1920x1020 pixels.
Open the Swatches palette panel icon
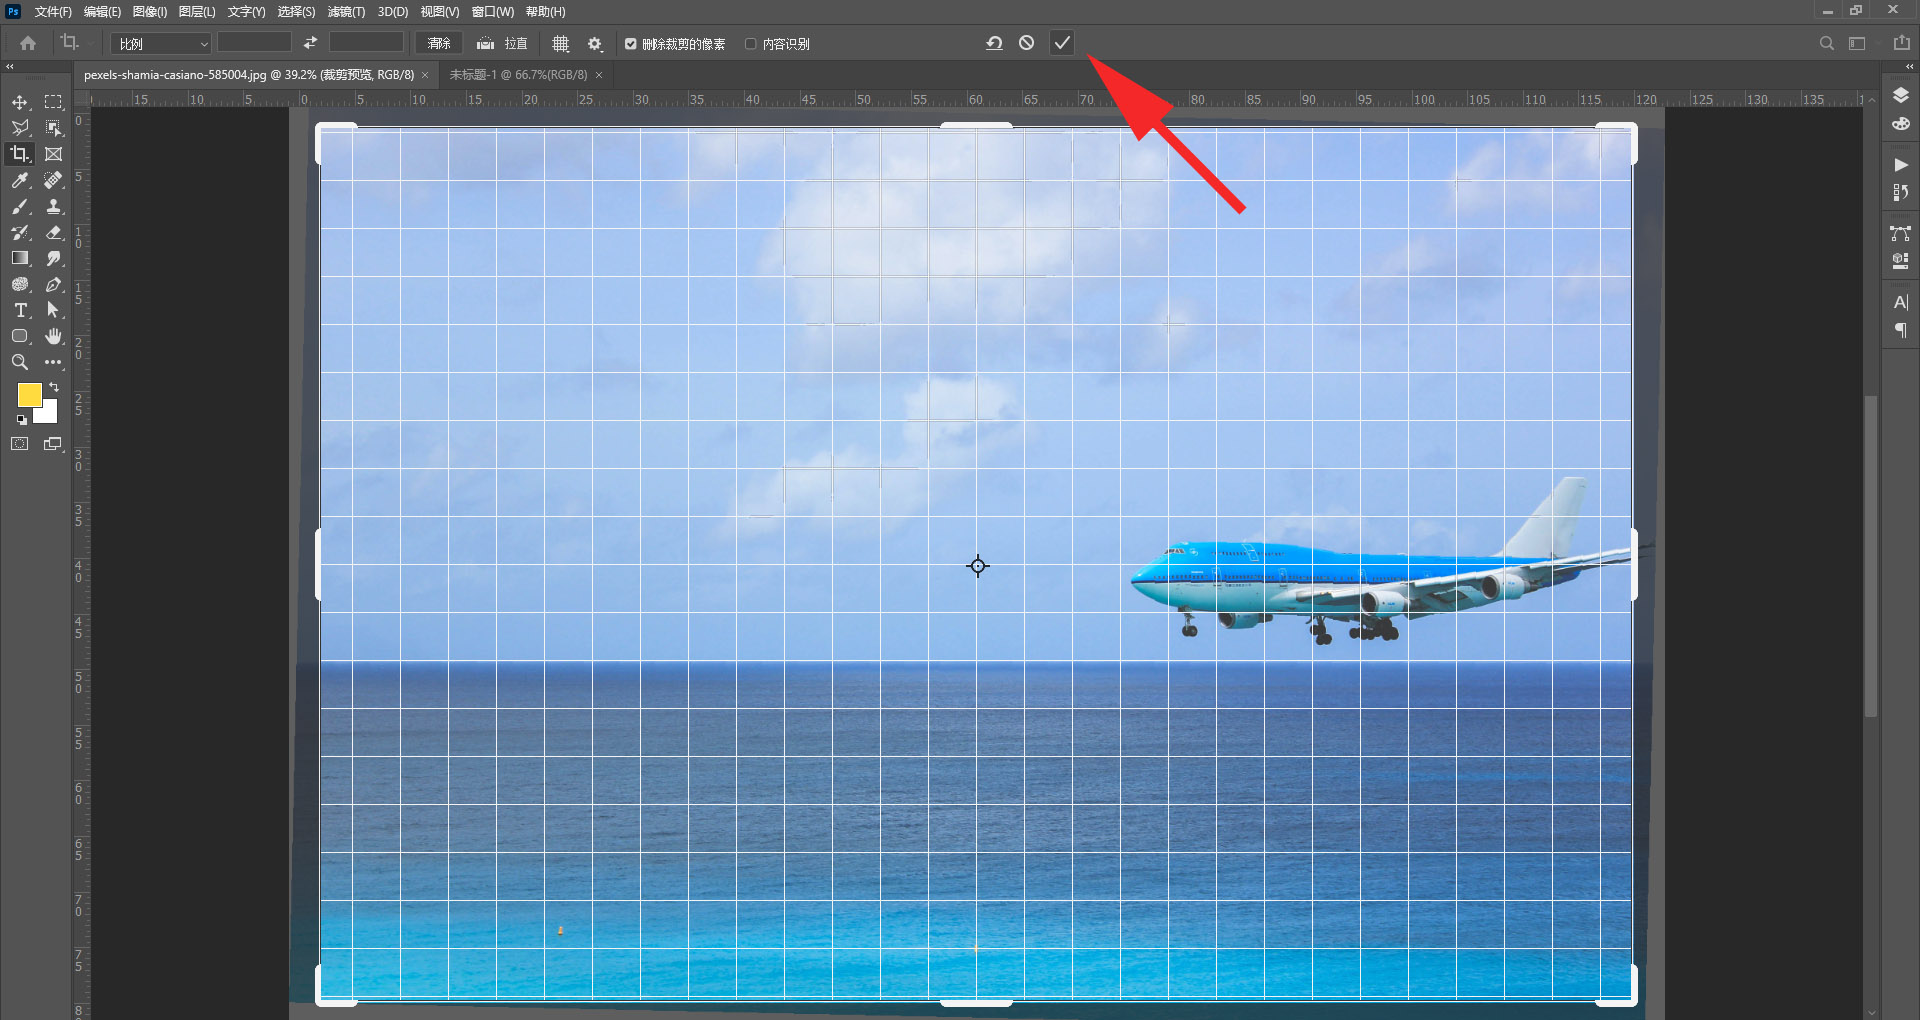click(x=1901, y=124)
